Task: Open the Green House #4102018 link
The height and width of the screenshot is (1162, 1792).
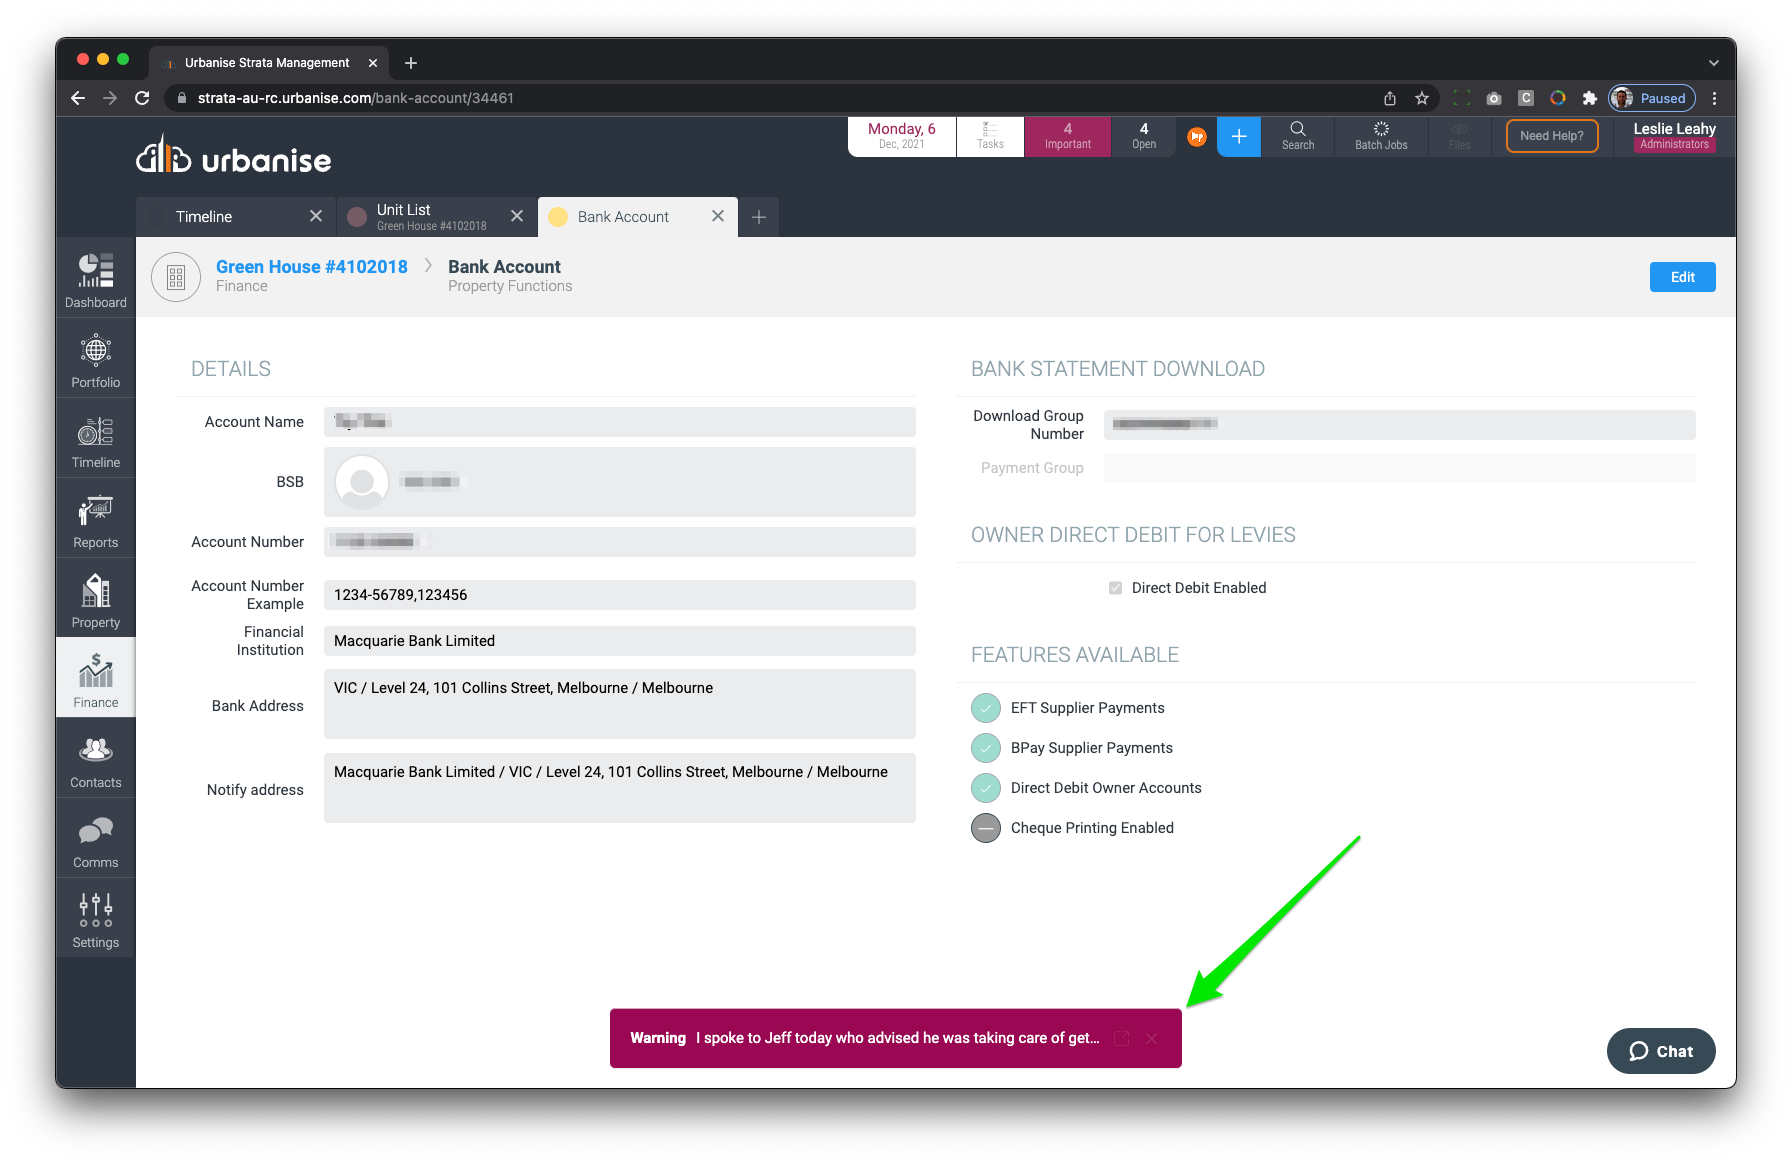Action: pyautogui.click(x=312, y=267)
